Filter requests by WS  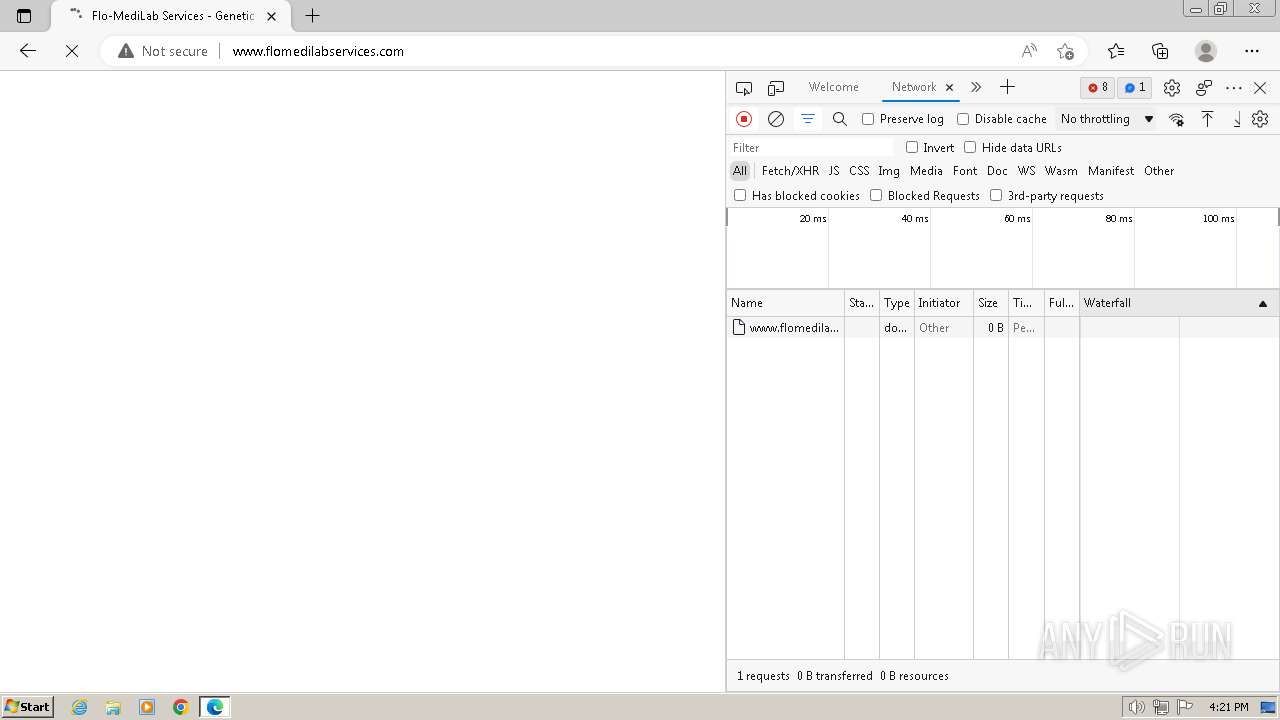tap(1027, 171)
